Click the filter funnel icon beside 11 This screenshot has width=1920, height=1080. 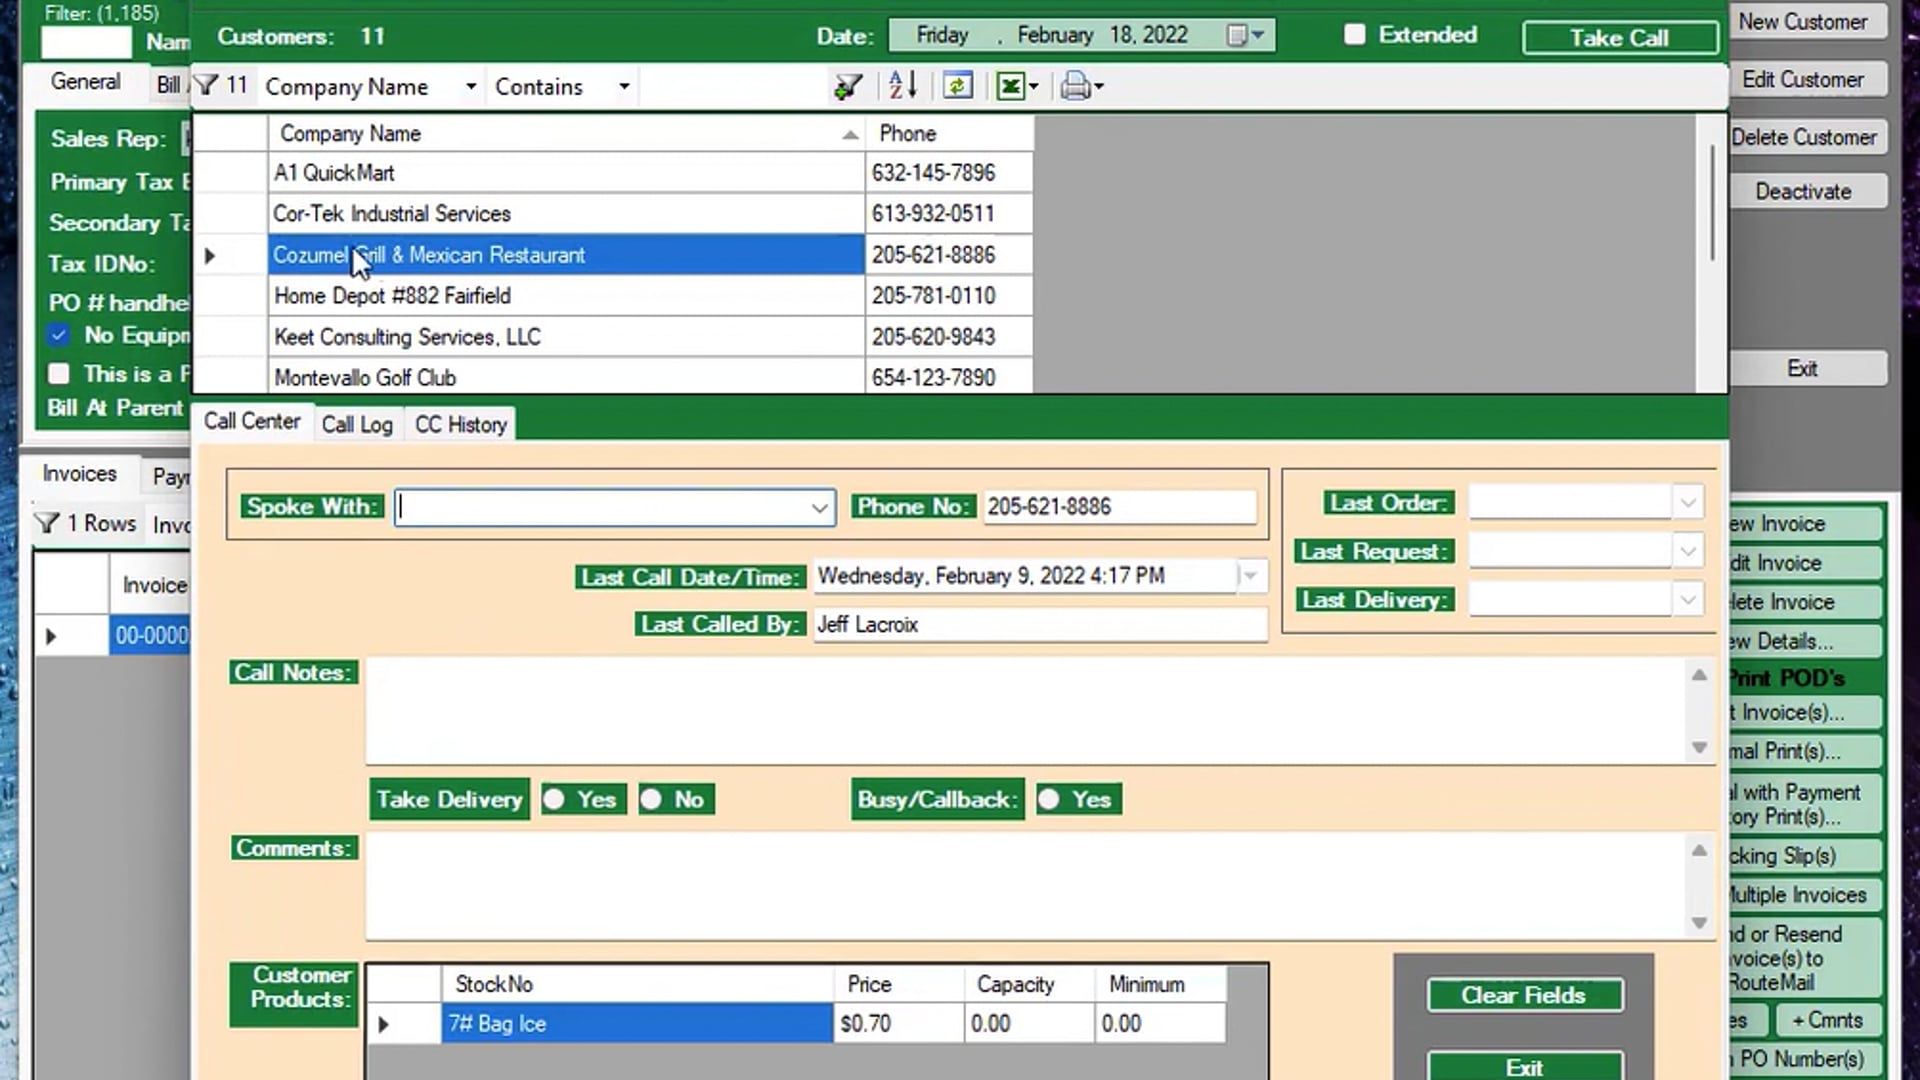(x=205, y=85)
